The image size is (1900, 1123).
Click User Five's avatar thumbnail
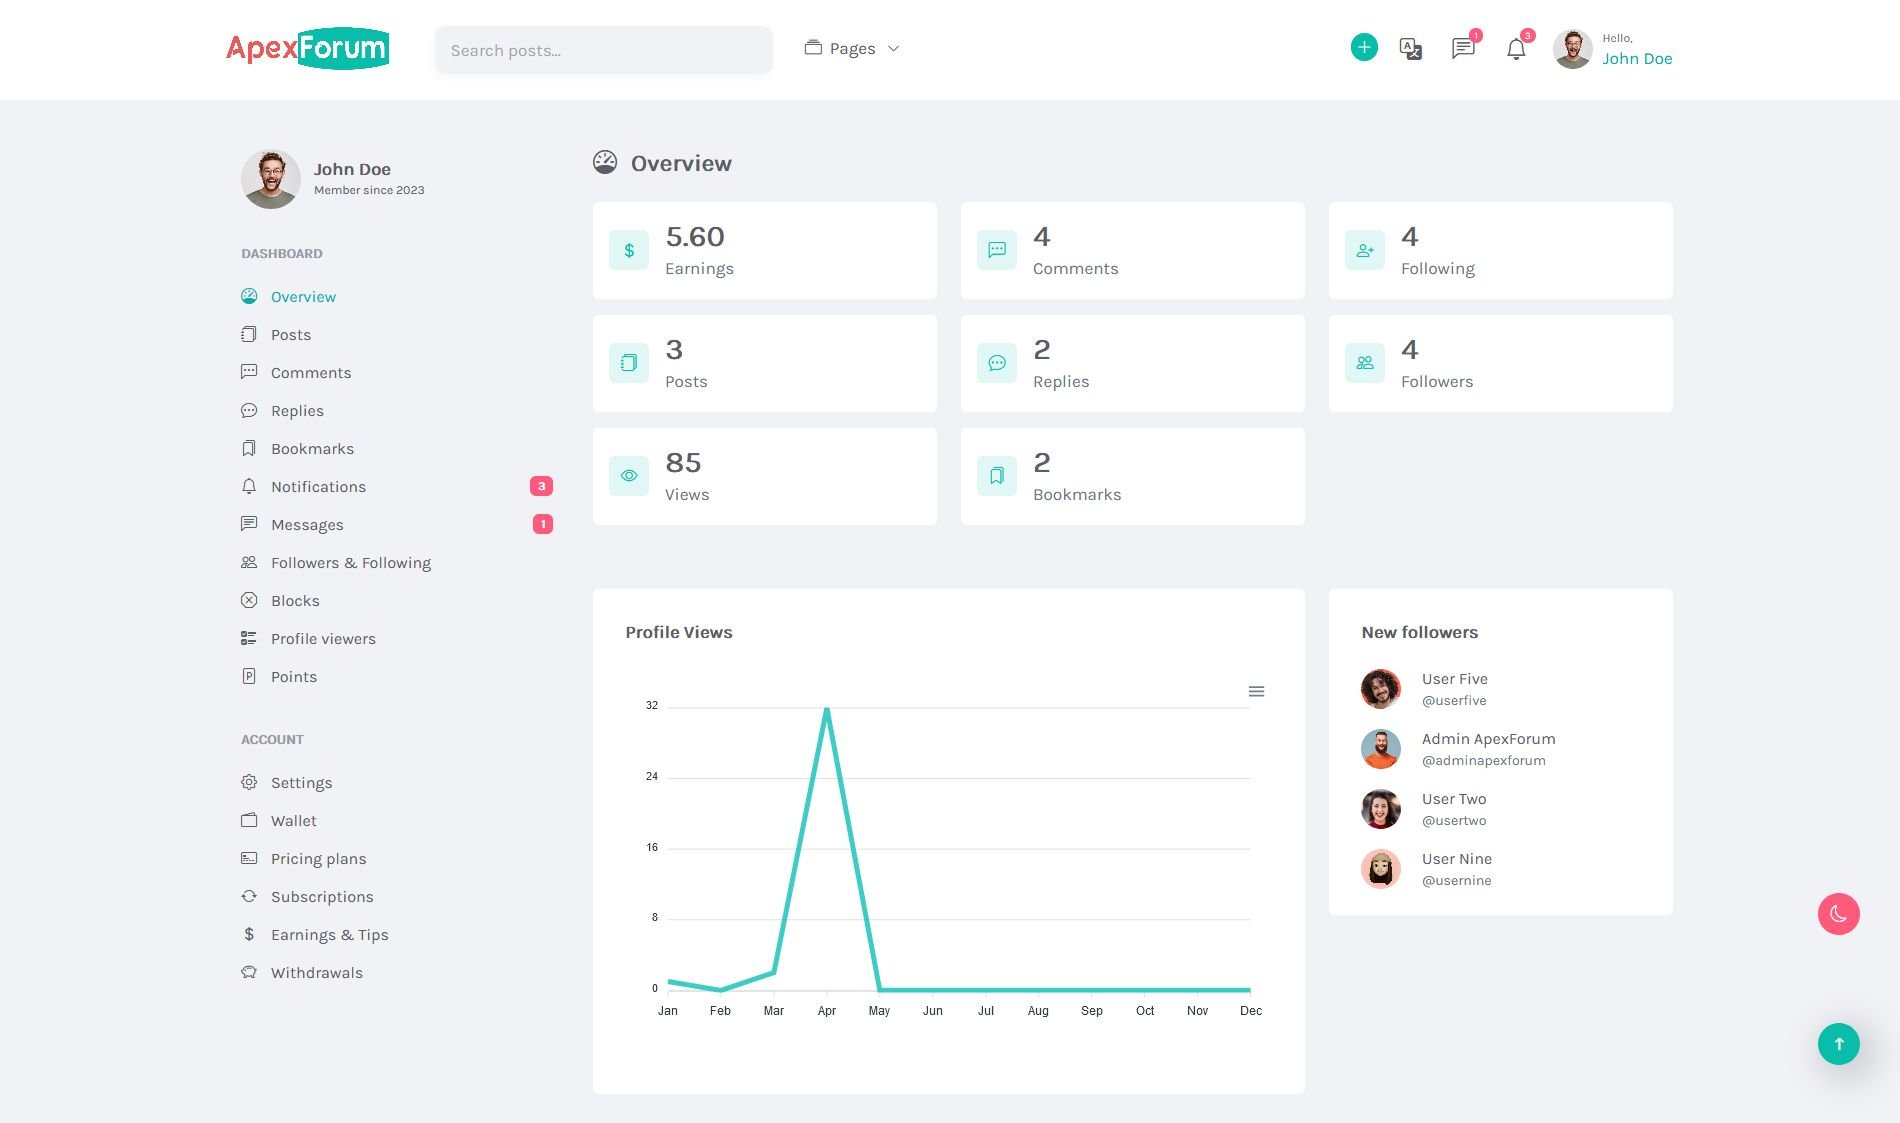[1380, 689]
